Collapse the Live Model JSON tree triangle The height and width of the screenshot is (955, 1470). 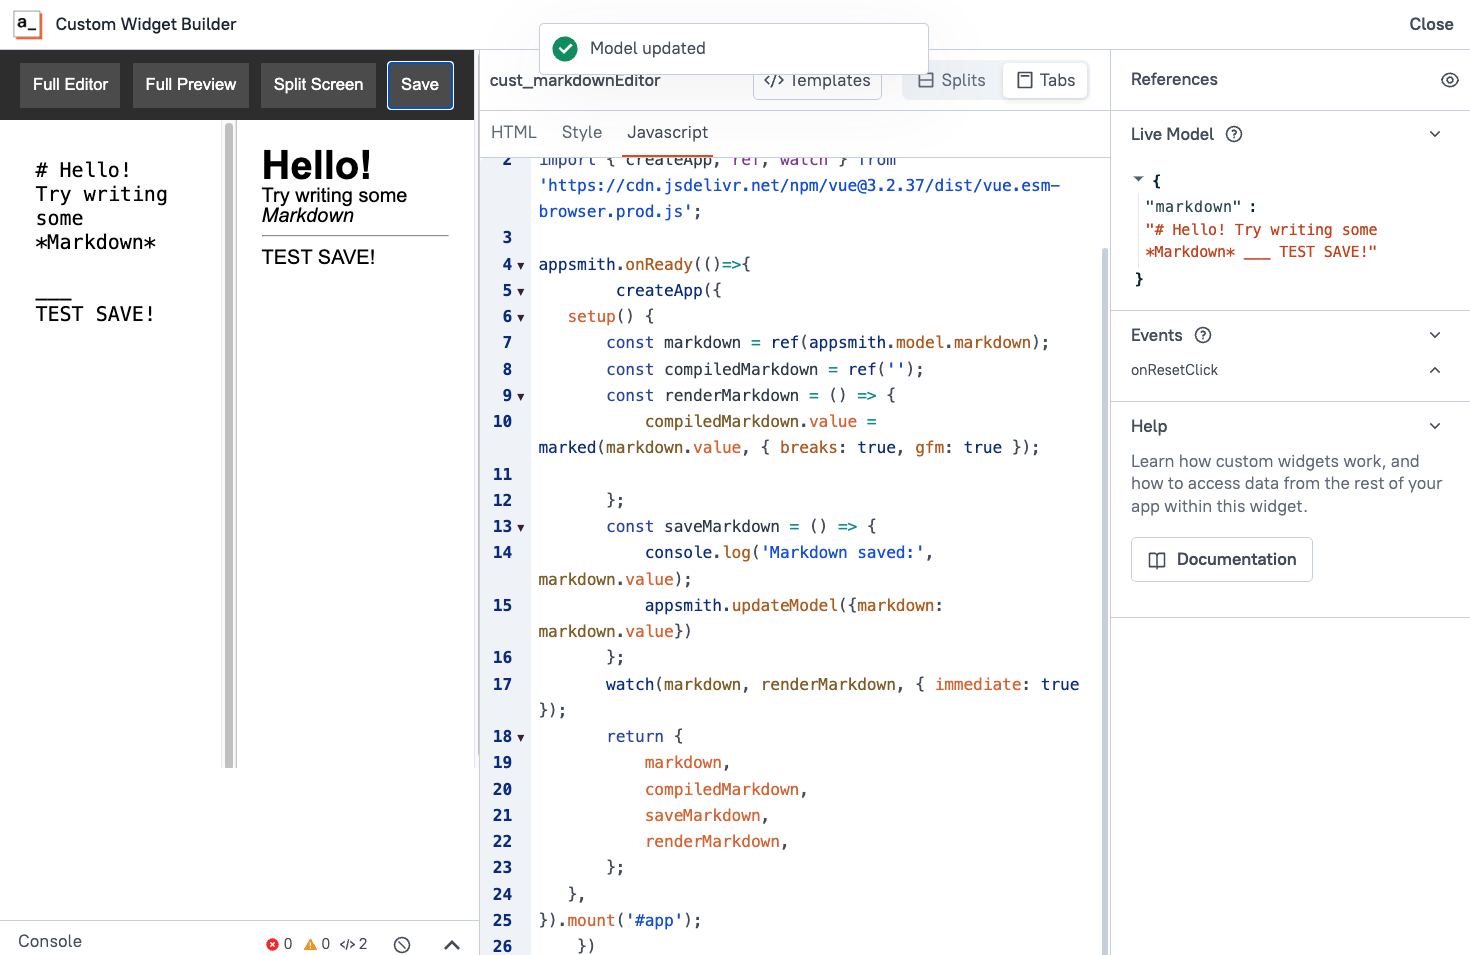tap(1138, 179)
